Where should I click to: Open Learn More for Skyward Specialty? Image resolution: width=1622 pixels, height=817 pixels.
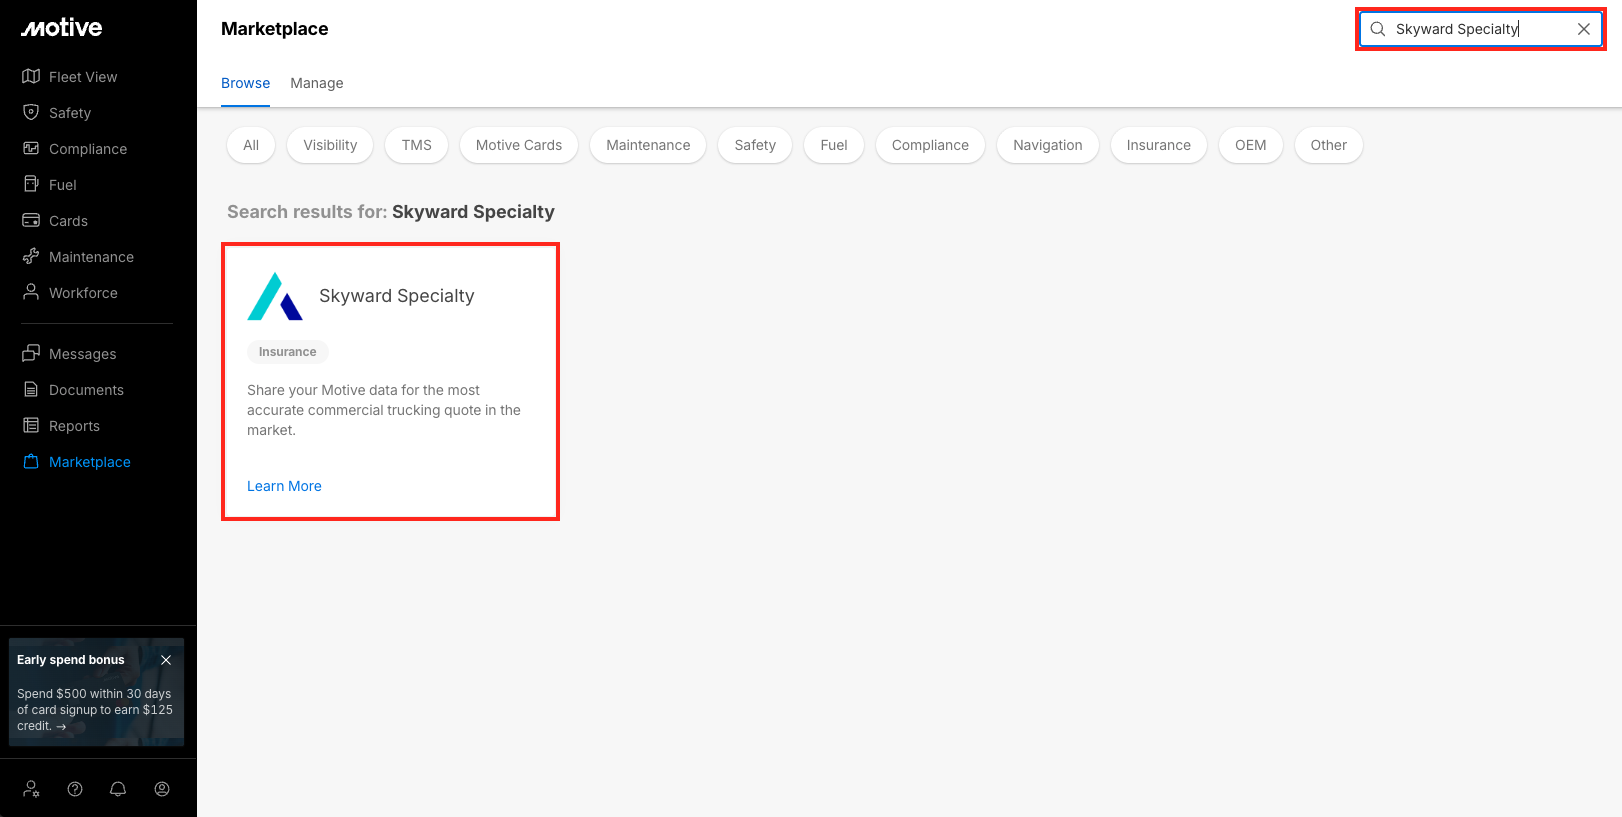click(x=285, y=486)
